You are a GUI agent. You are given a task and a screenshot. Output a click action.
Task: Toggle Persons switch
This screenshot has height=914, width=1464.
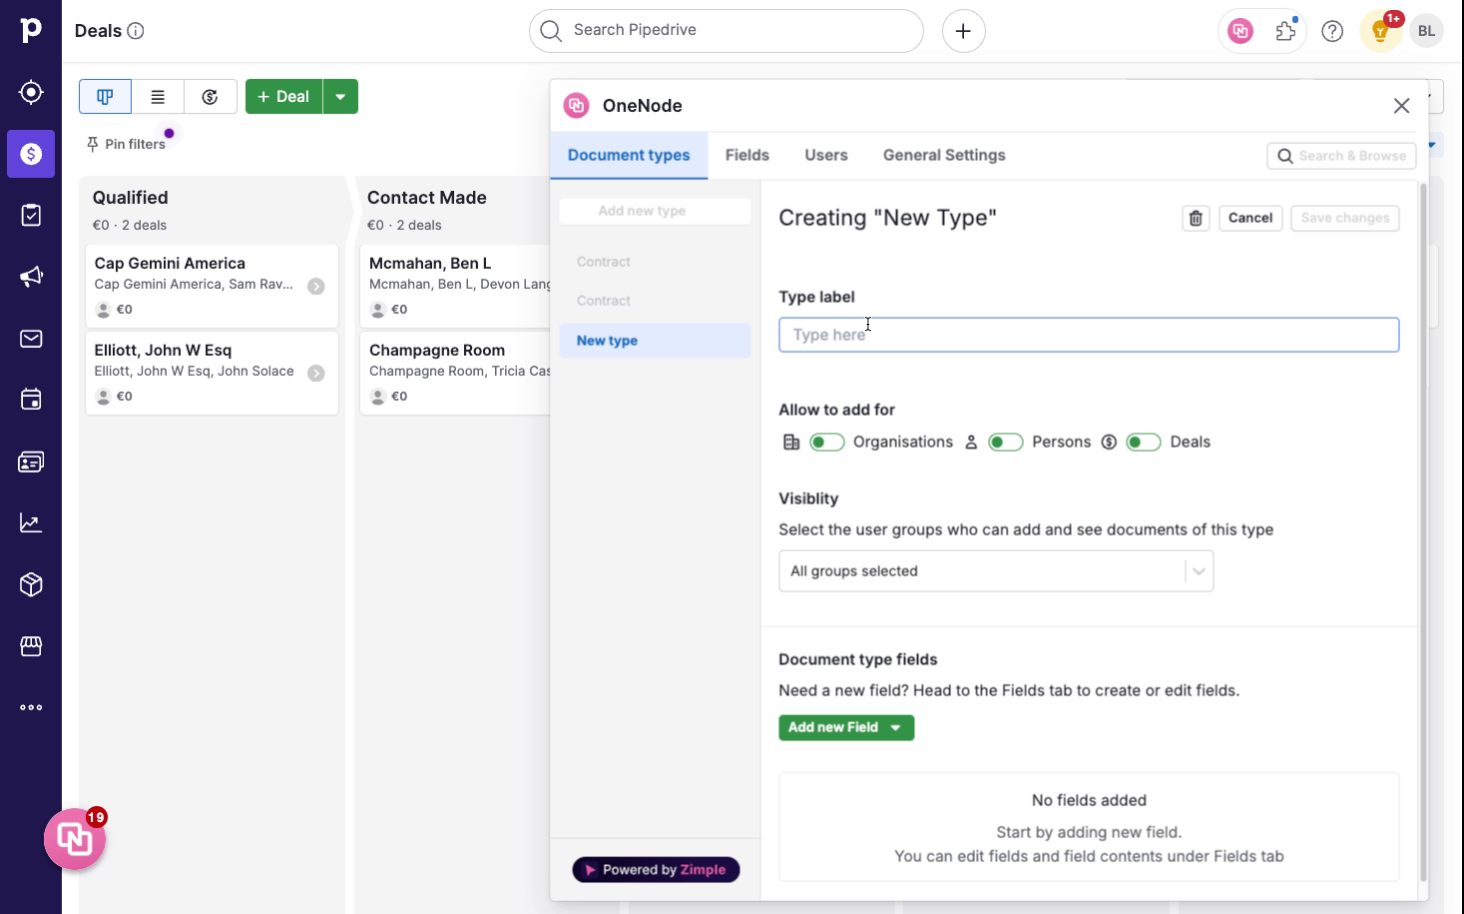pos(1005,442)
